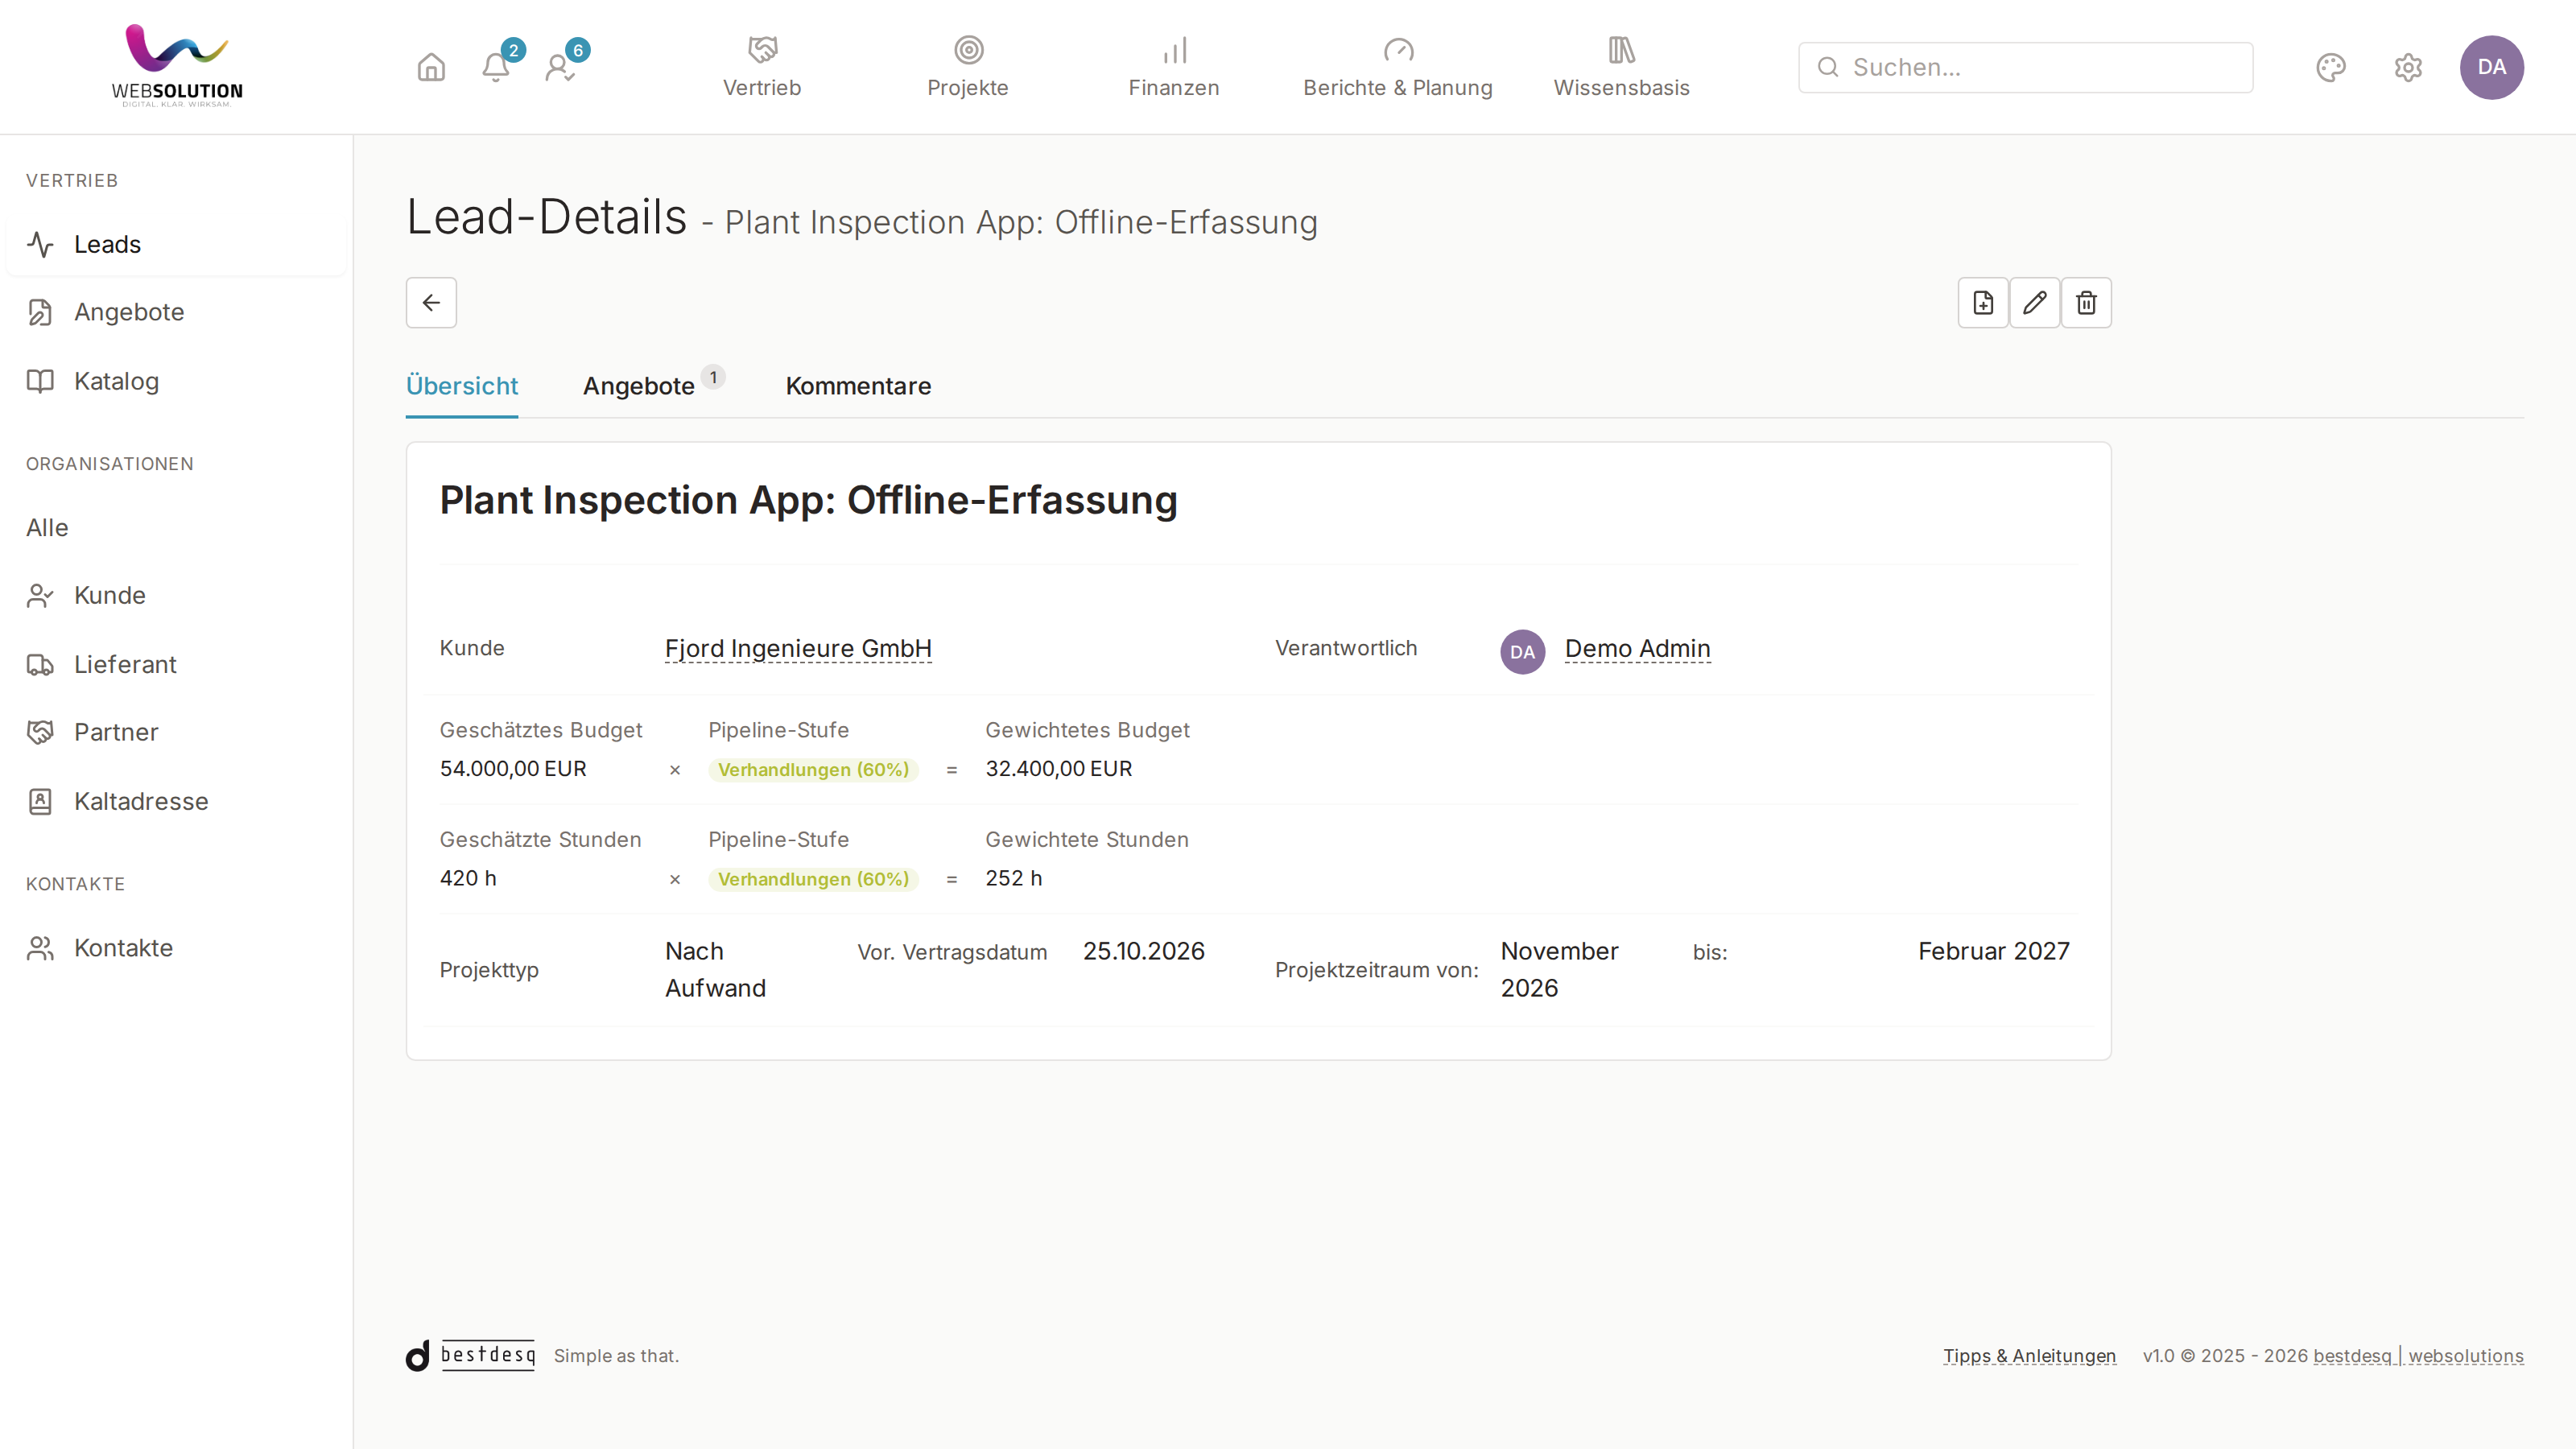Open the Wissensbasis module
This screenshot has height=1449, width=2576.
pos(1621,67)
